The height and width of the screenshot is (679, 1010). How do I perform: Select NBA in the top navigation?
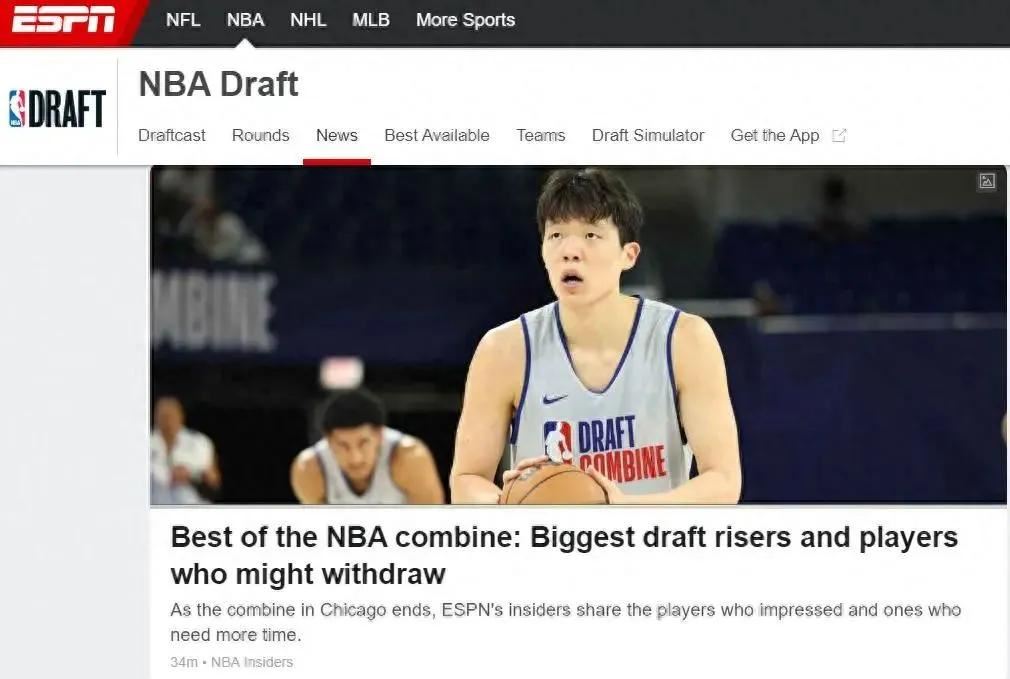click(245, 20)
